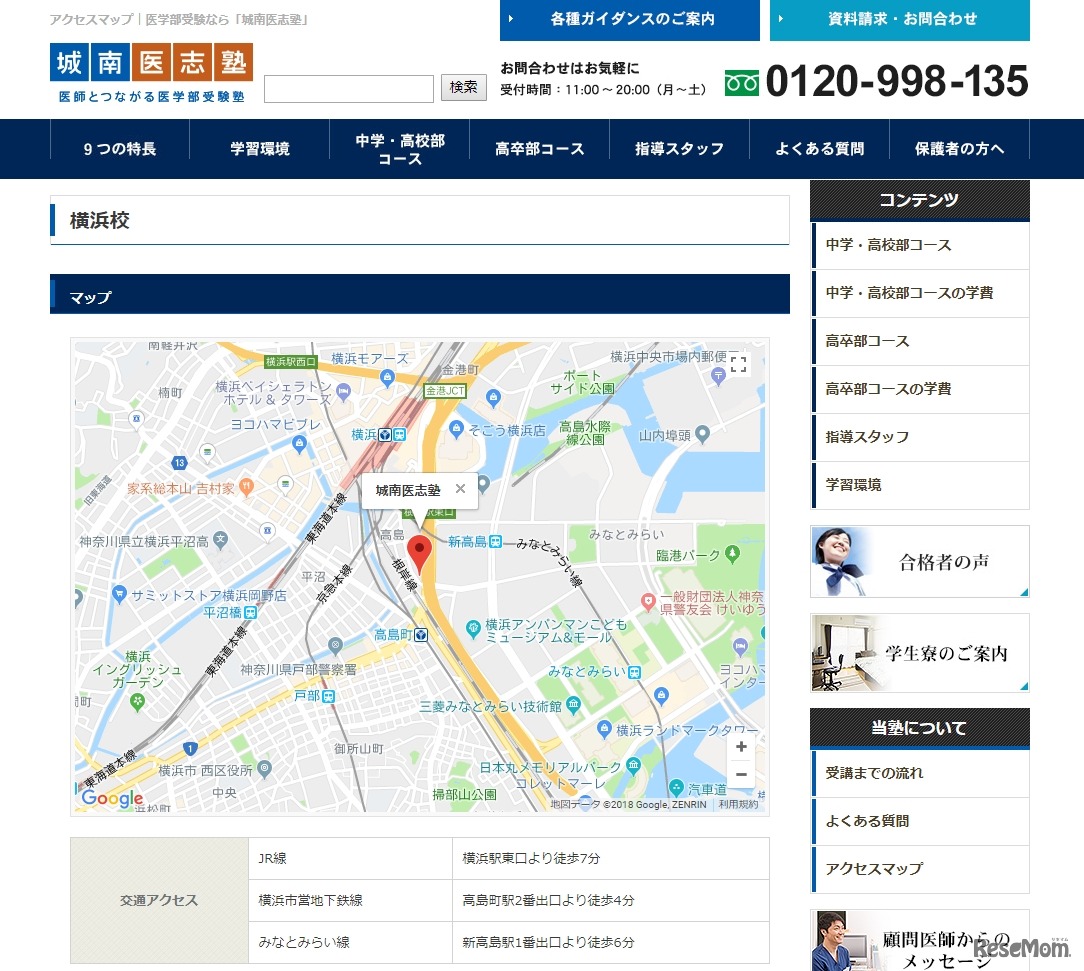Open the 顧問医師からのメッセージ banner
The width and height of the screenshot is (1084, 971).
pos(920,941)
